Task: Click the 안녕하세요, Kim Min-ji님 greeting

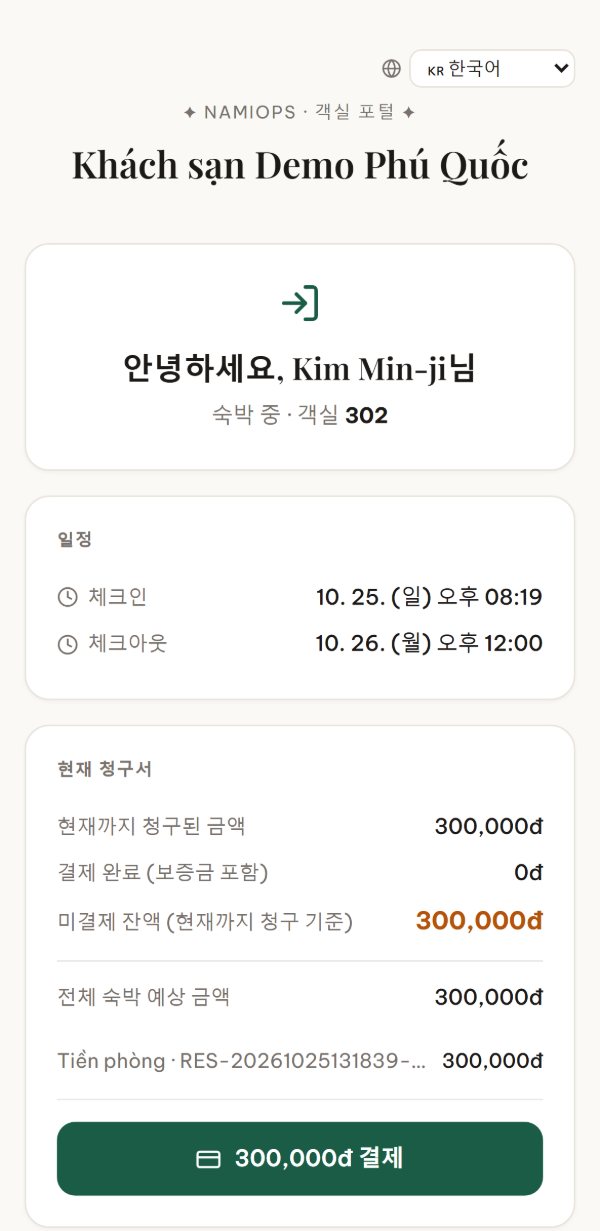Action: tap(300, 369)
